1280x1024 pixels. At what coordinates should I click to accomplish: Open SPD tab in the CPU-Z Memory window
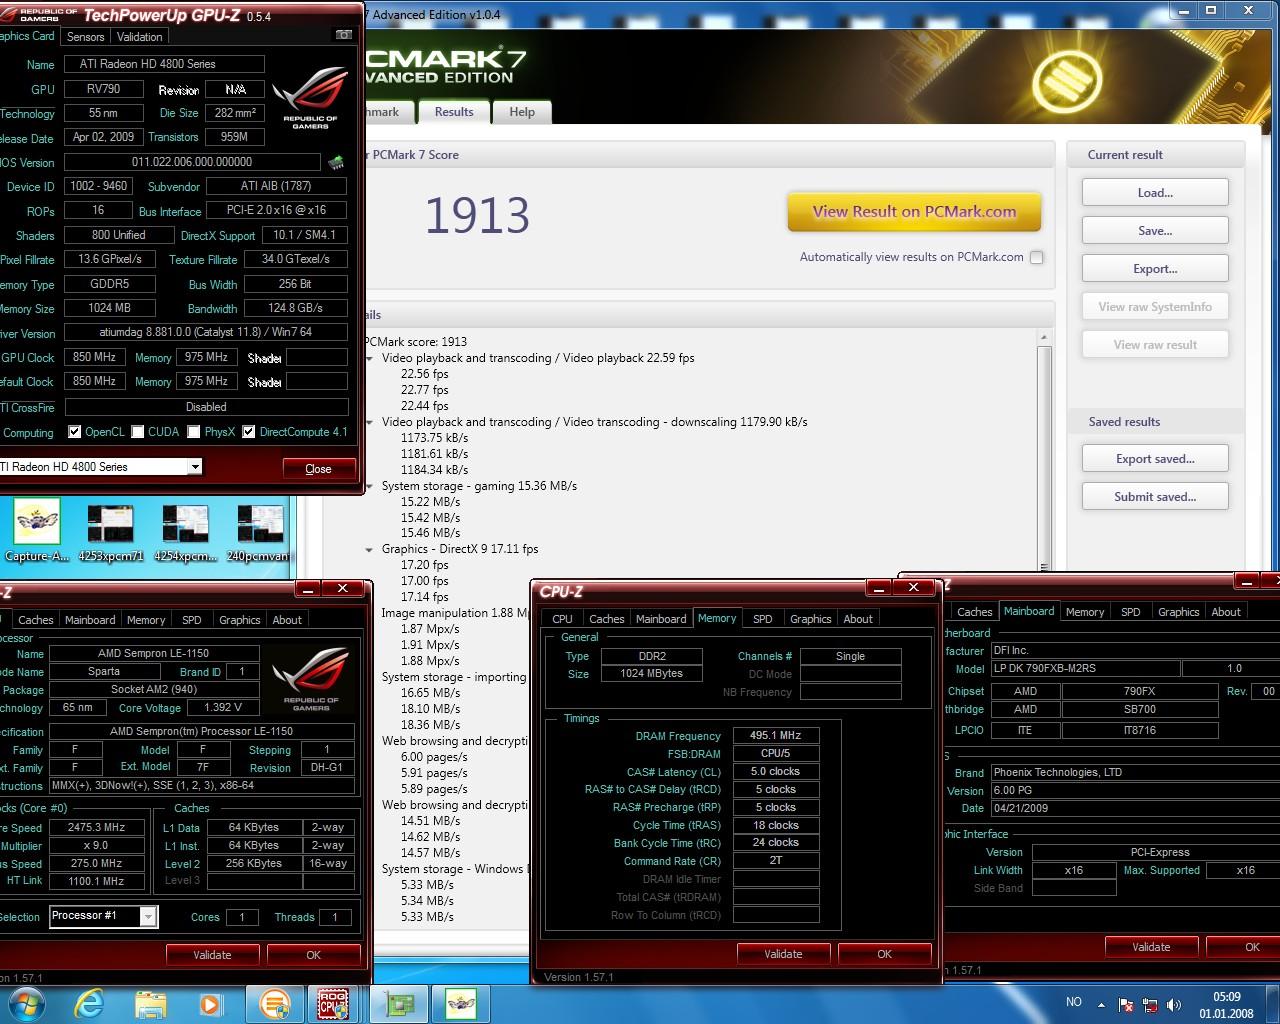[x=763, y=619]
